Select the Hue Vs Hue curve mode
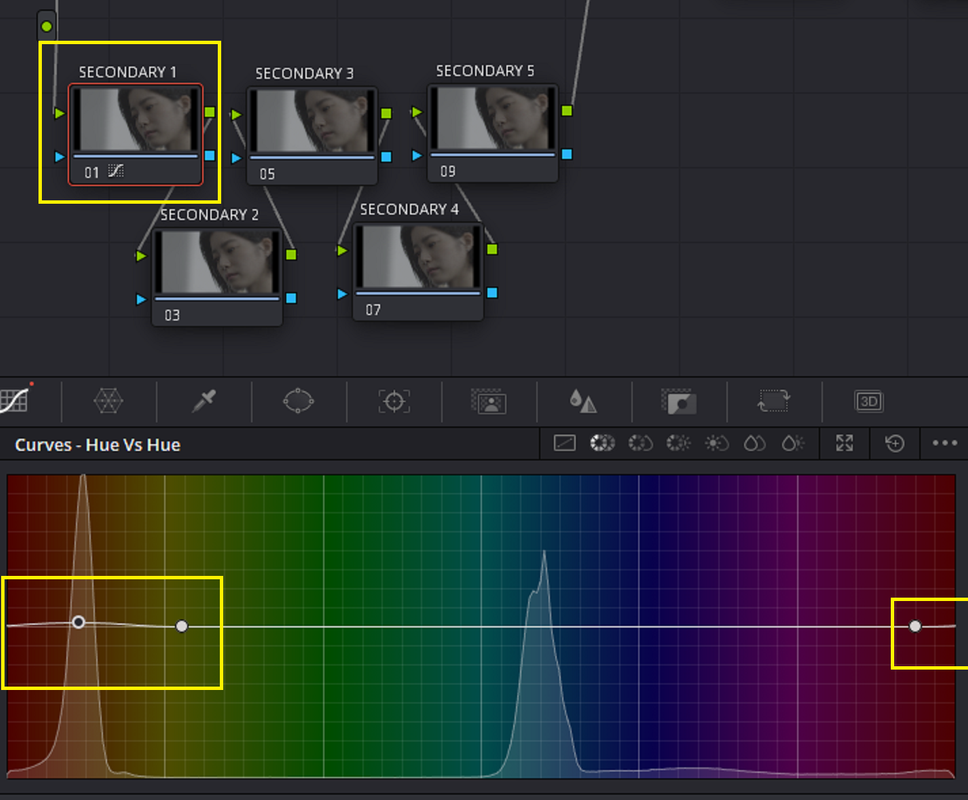968x800 pixels. [602, 443]
